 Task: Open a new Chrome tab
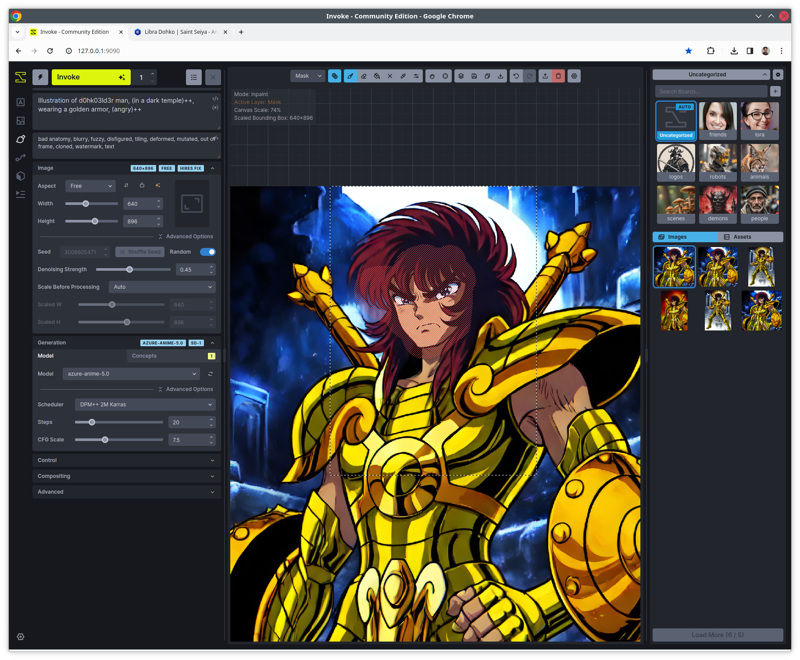(241, 32)
